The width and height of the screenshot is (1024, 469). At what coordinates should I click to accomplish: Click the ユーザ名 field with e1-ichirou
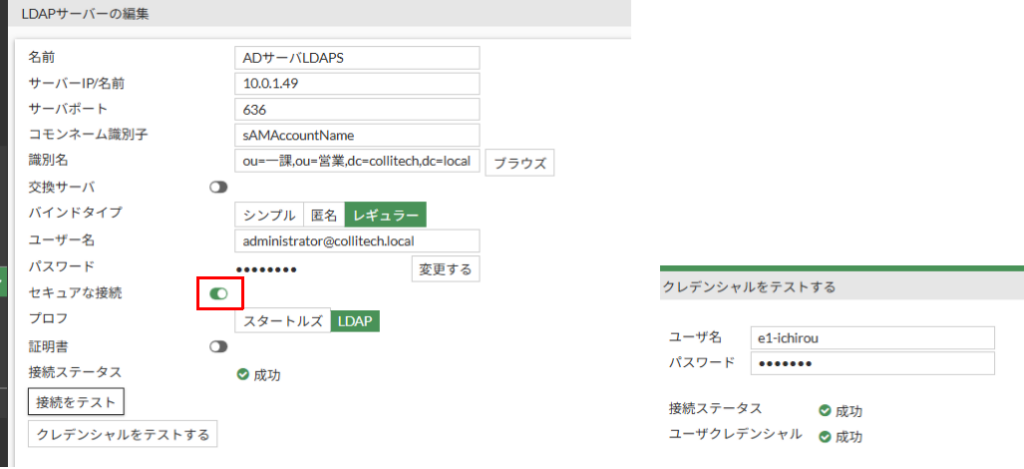click(x=872, y=338)
